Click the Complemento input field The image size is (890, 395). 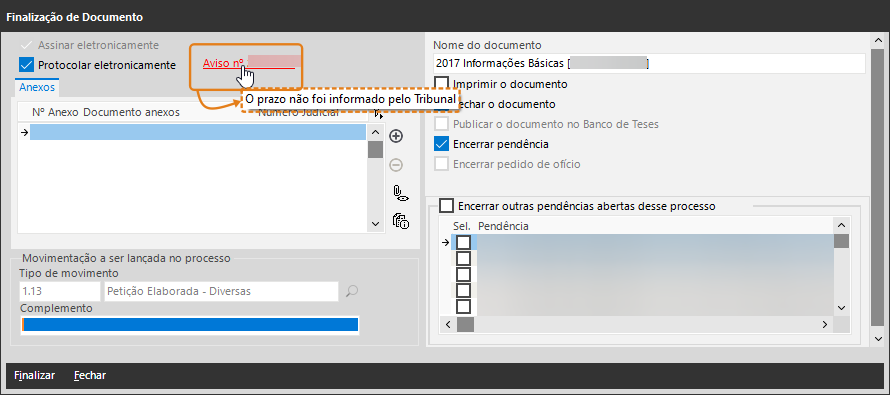tap(190, 325)
